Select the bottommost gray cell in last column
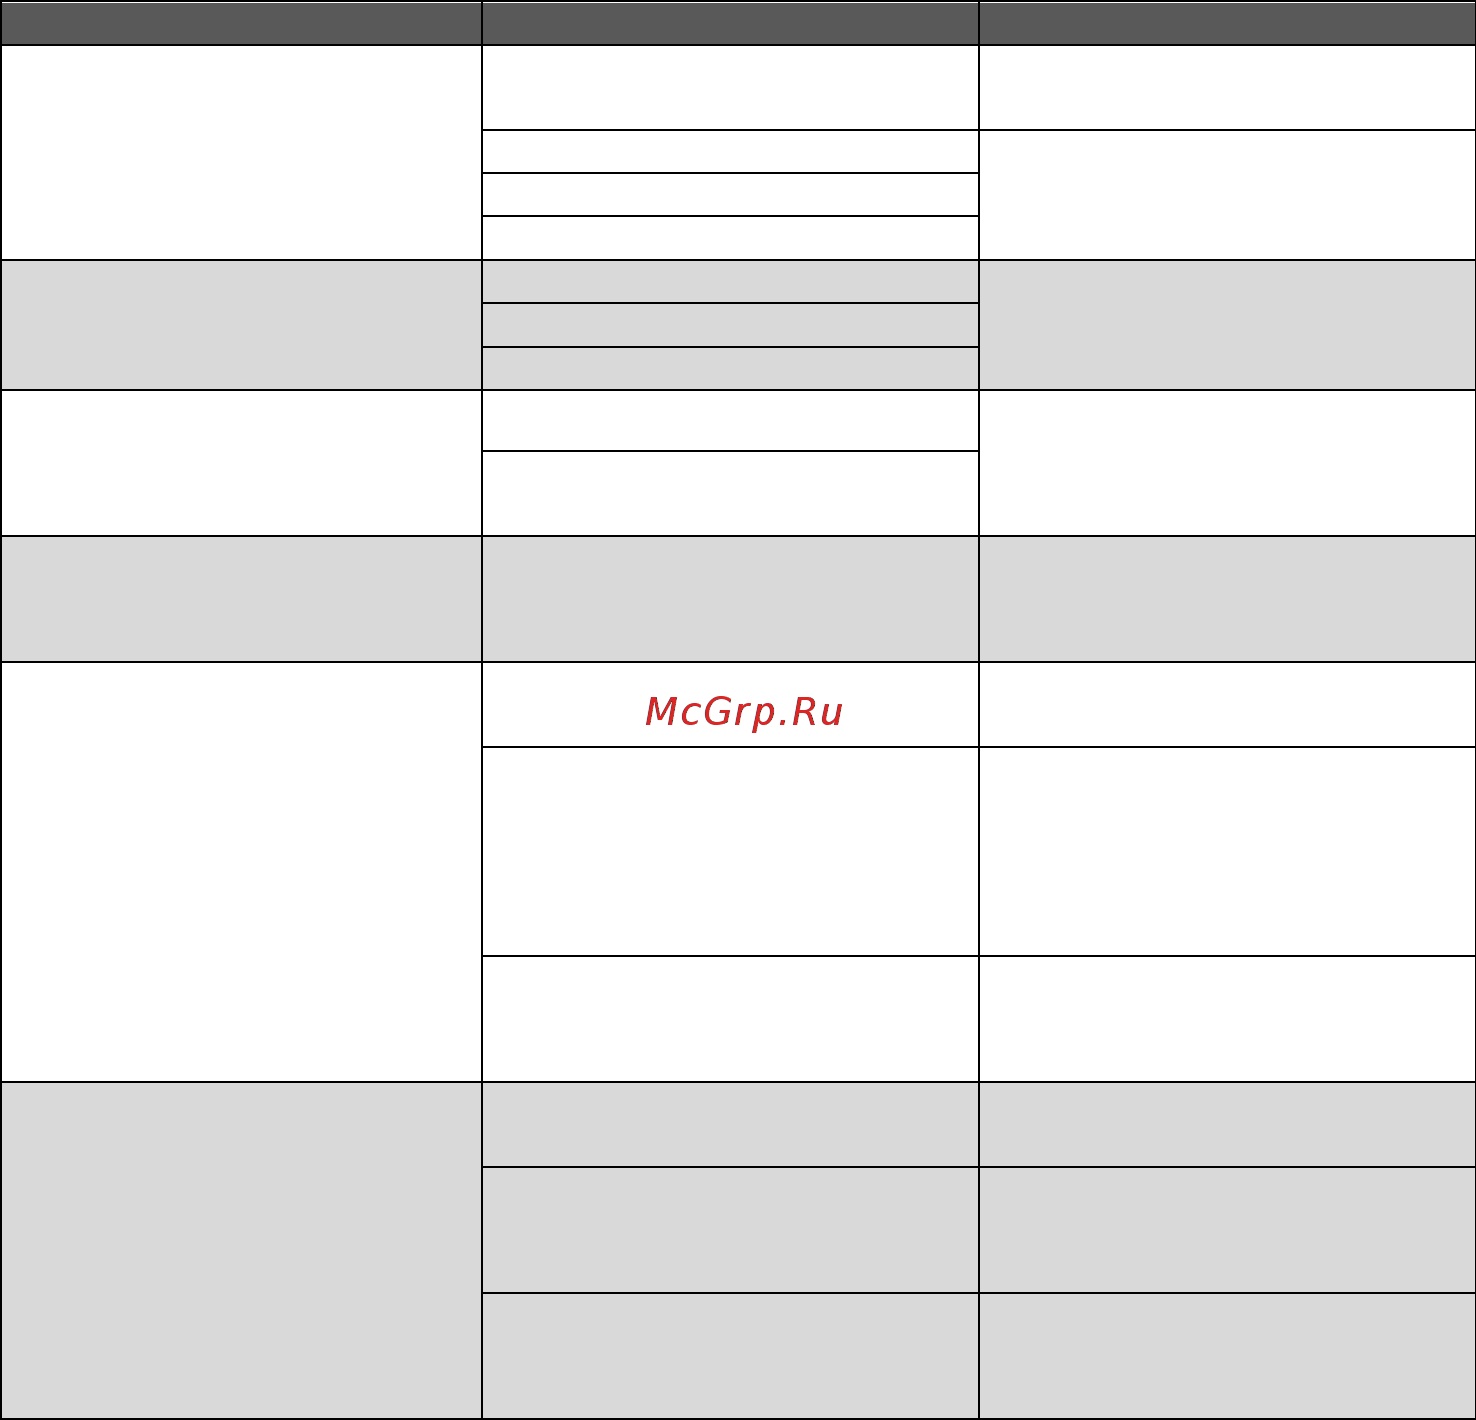 [x=1227, y=1356]
